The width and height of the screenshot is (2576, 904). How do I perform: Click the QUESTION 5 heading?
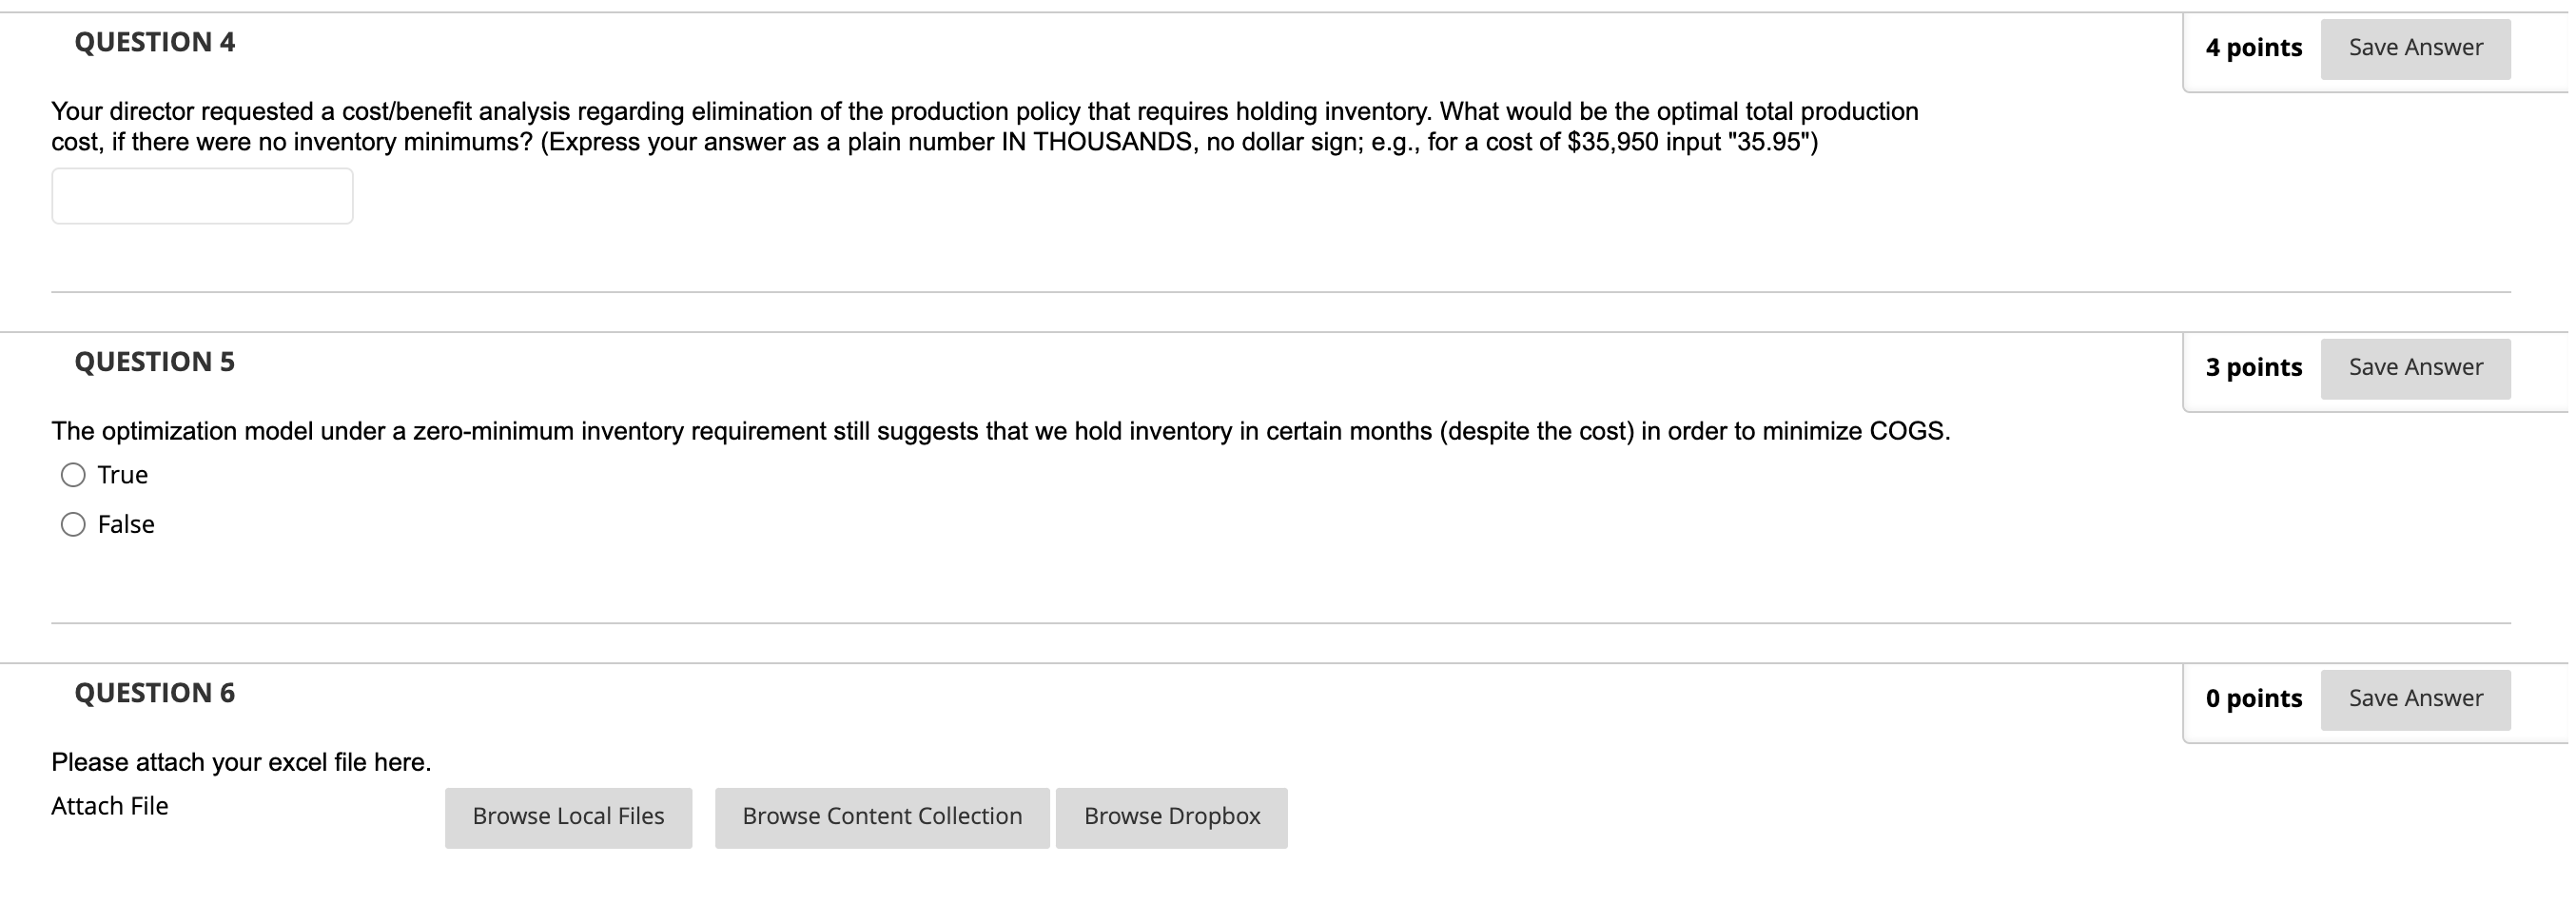coord(154,362)
